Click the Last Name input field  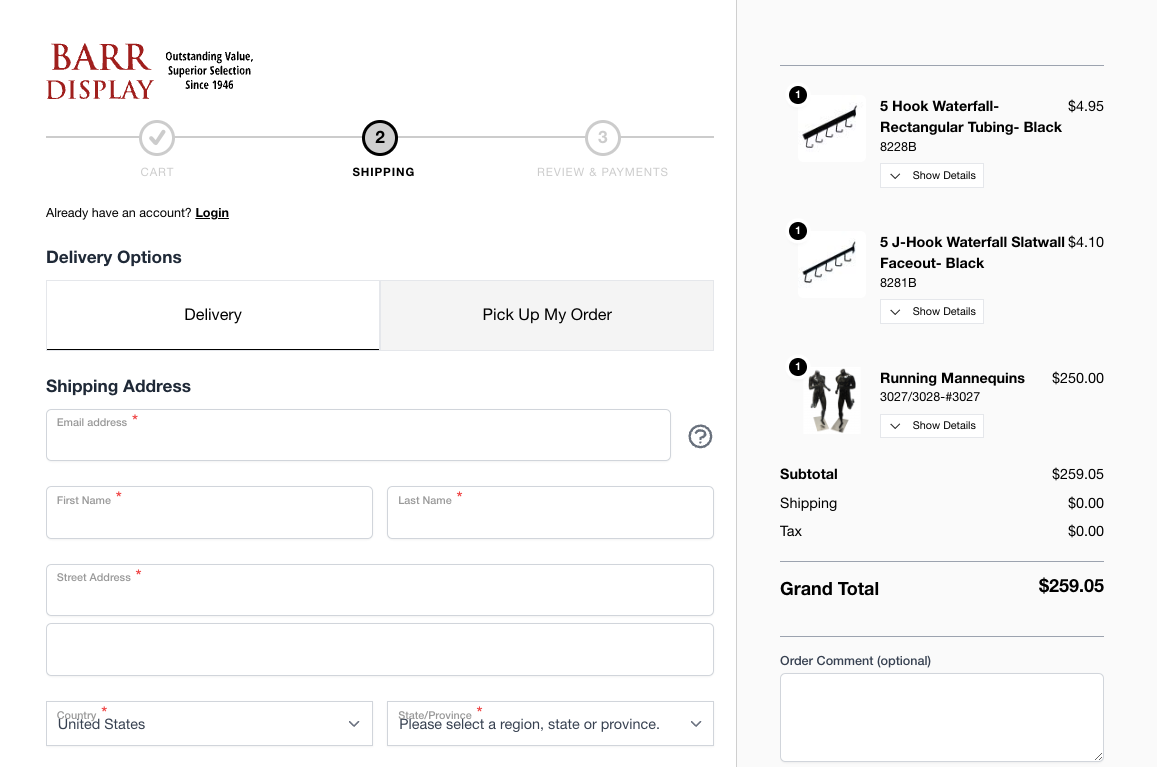point(550,519)
